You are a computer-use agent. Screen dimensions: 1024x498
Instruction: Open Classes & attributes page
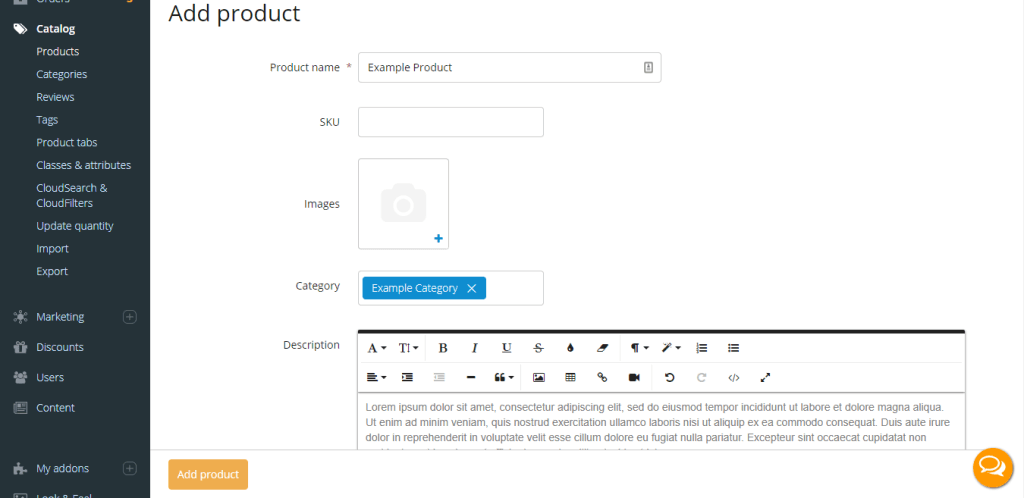tap(84, 165)
